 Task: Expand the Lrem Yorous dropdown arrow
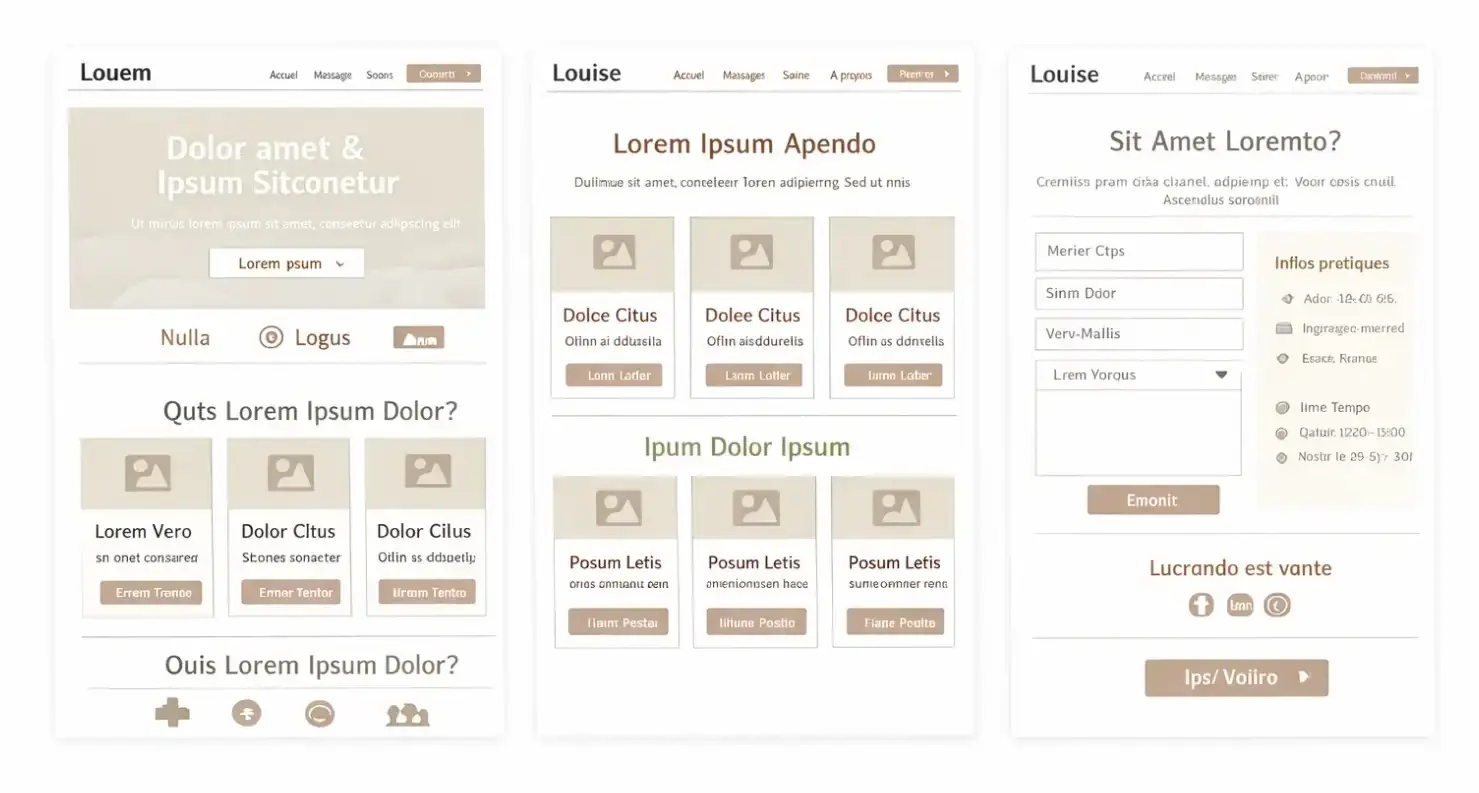(x=1220, y=375)
